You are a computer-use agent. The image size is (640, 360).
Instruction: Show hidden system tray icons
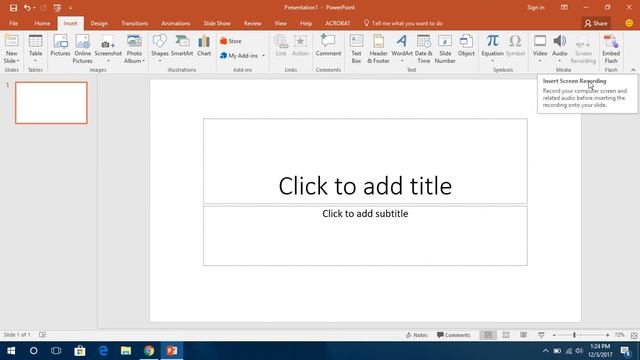pyautogui.click(x=545, y=351)
